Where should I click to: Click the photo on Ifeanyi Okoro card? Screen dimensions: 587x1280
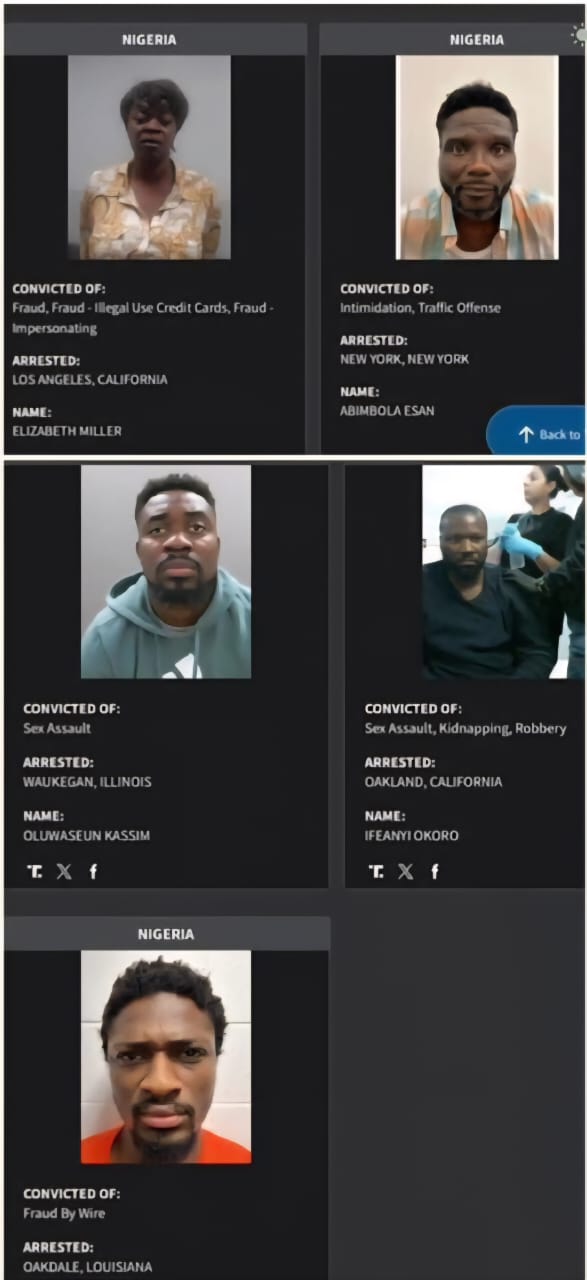[x=503, y=572]
